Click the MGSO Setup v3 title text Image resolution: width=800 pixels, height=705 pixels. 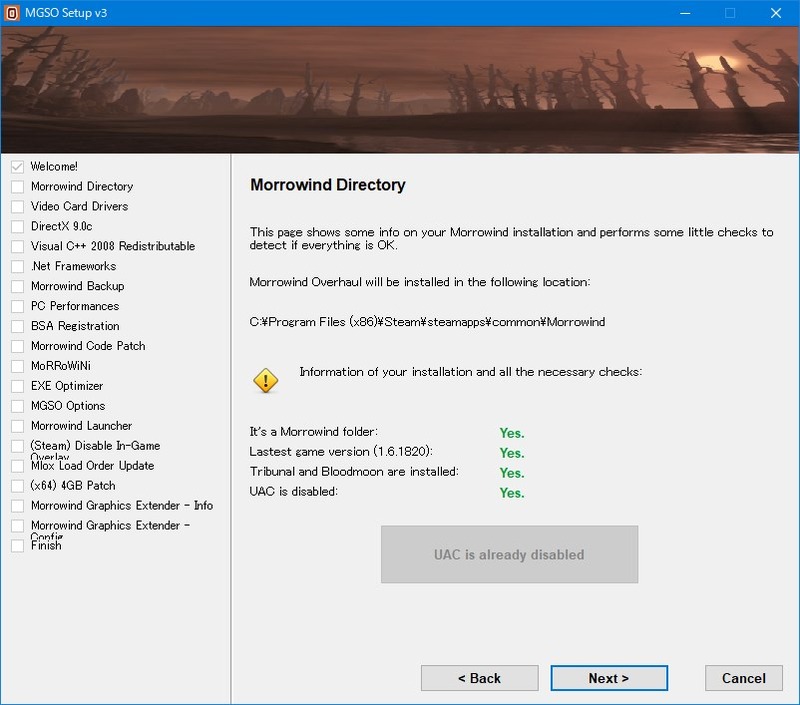(x=66, y=13)
